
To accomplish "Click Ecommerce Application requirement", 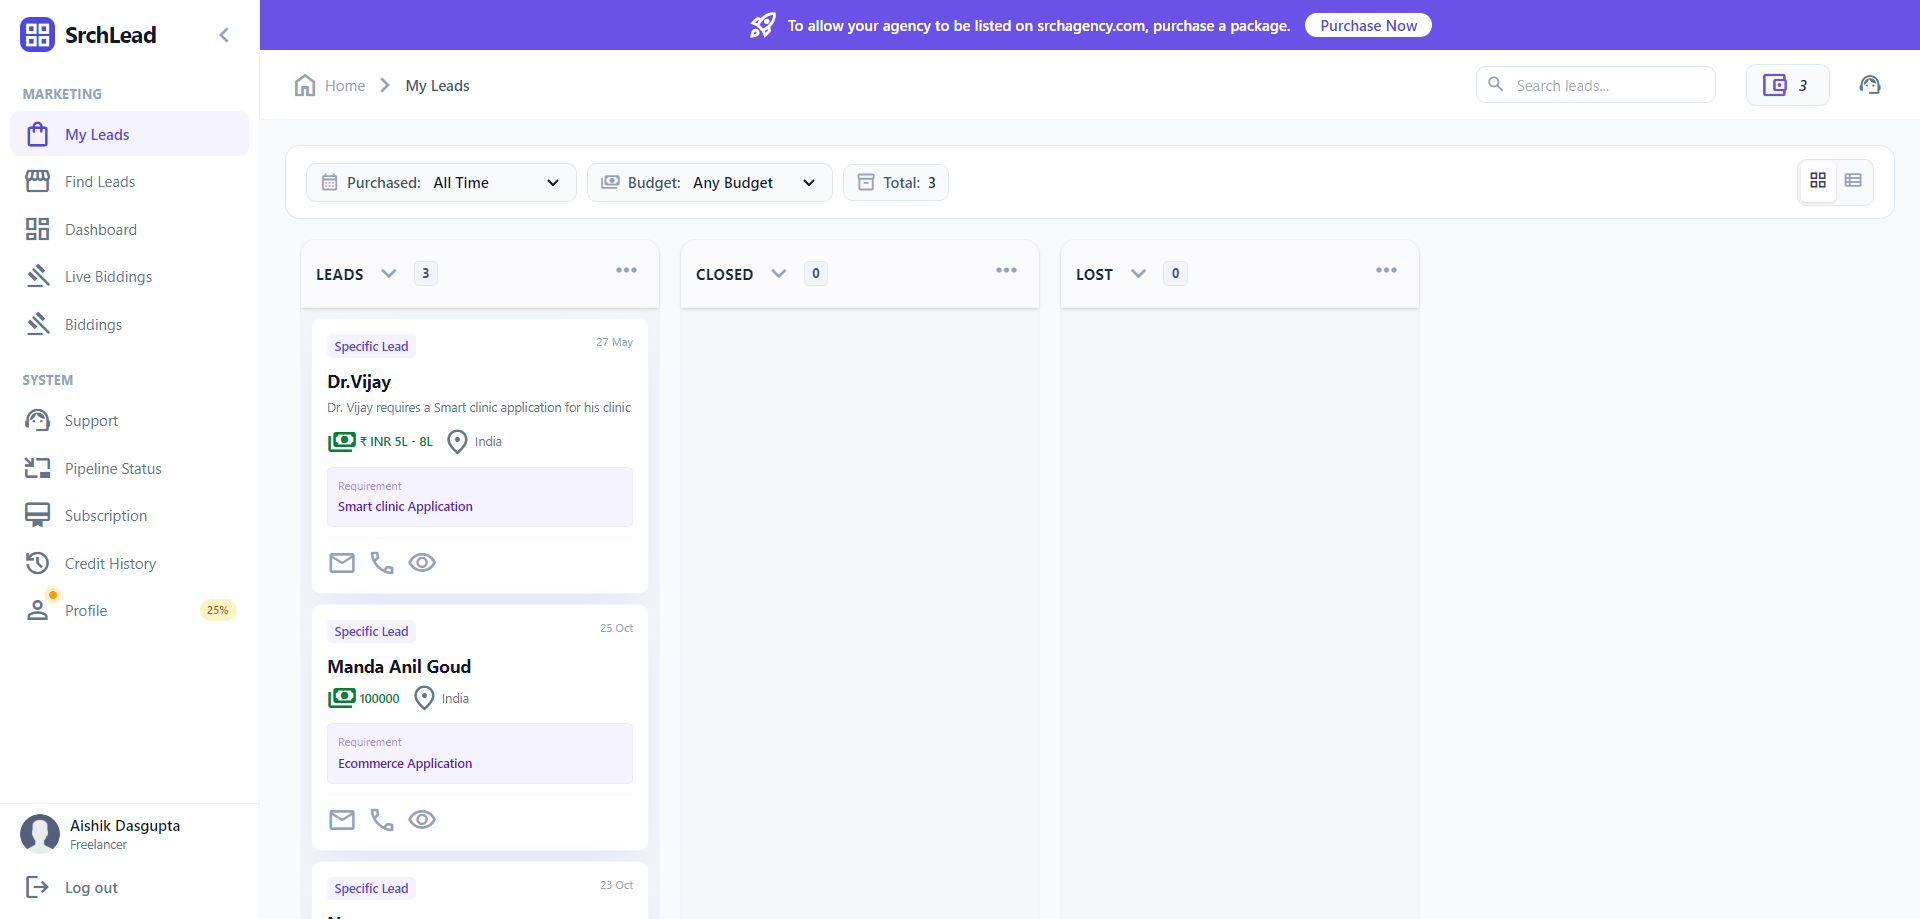I will (x=405, y=763).
